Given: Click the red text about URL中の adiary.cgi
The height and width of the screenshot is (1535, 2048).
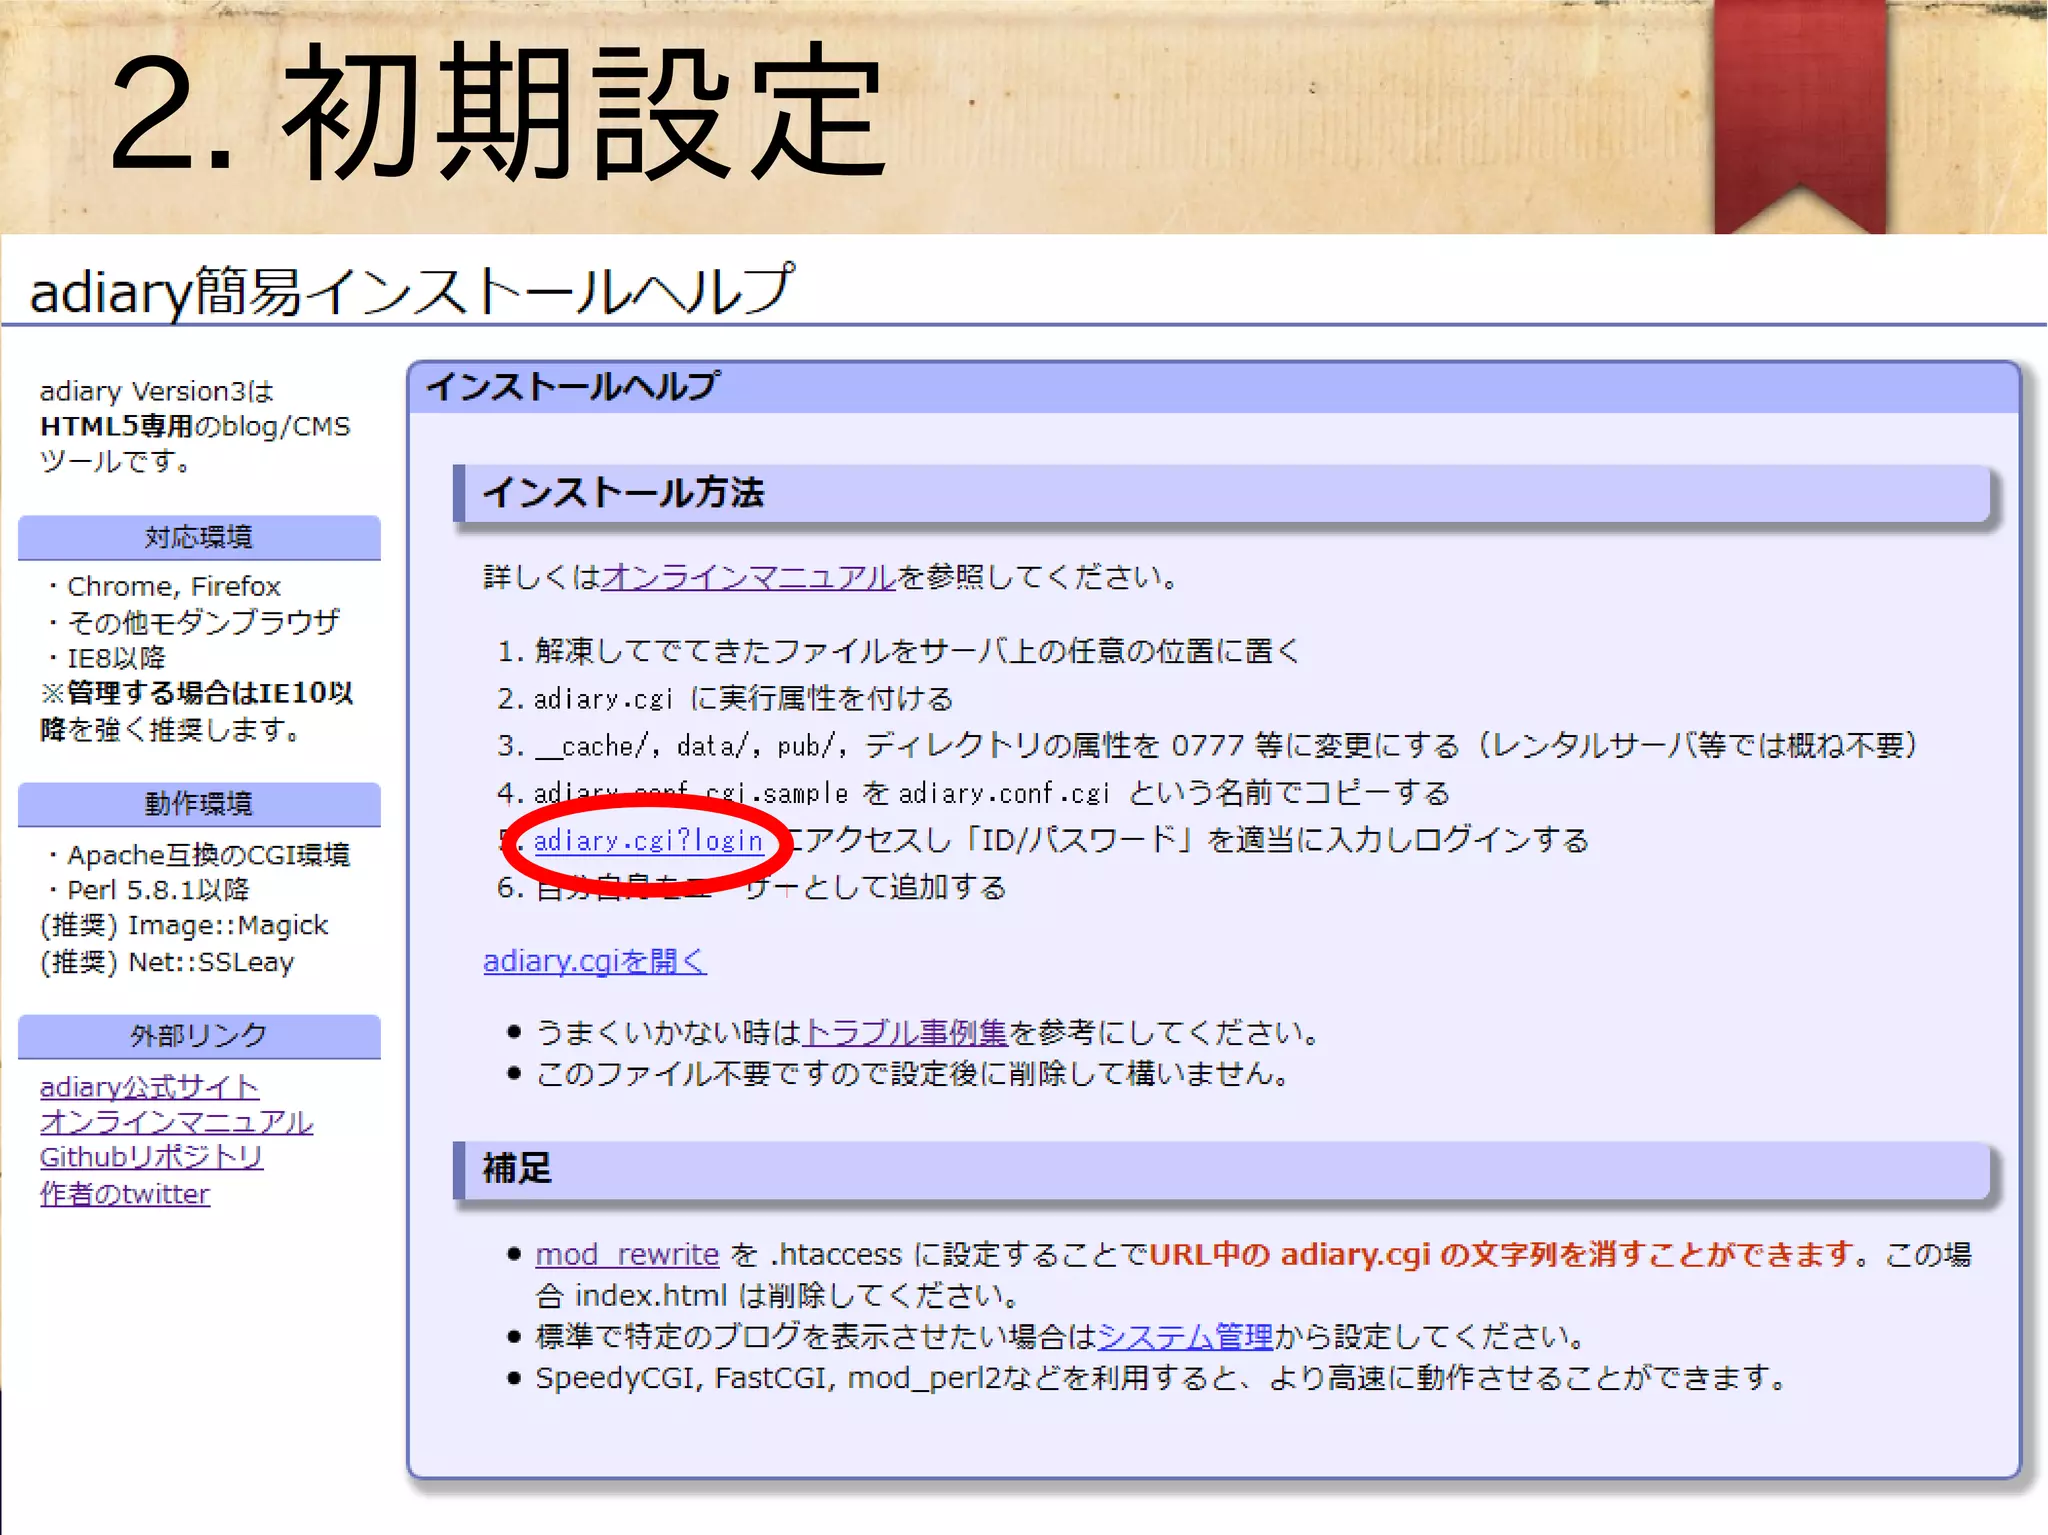Looking at the screenshot, I should click(x=1503, y=1254).
